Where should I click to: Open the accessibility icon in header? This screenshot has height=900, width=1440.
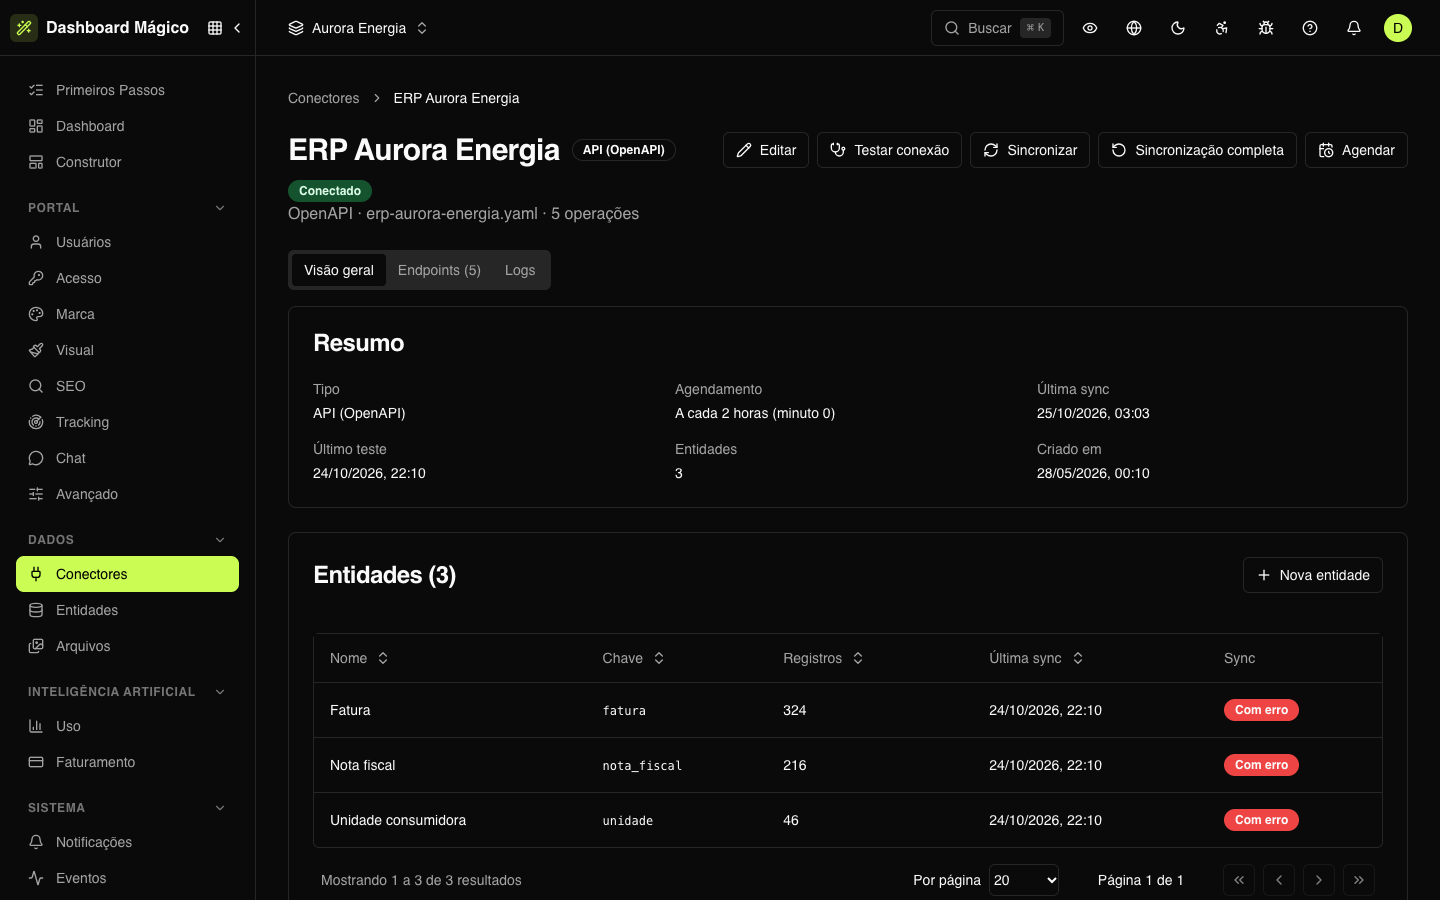coord(1222,28)
